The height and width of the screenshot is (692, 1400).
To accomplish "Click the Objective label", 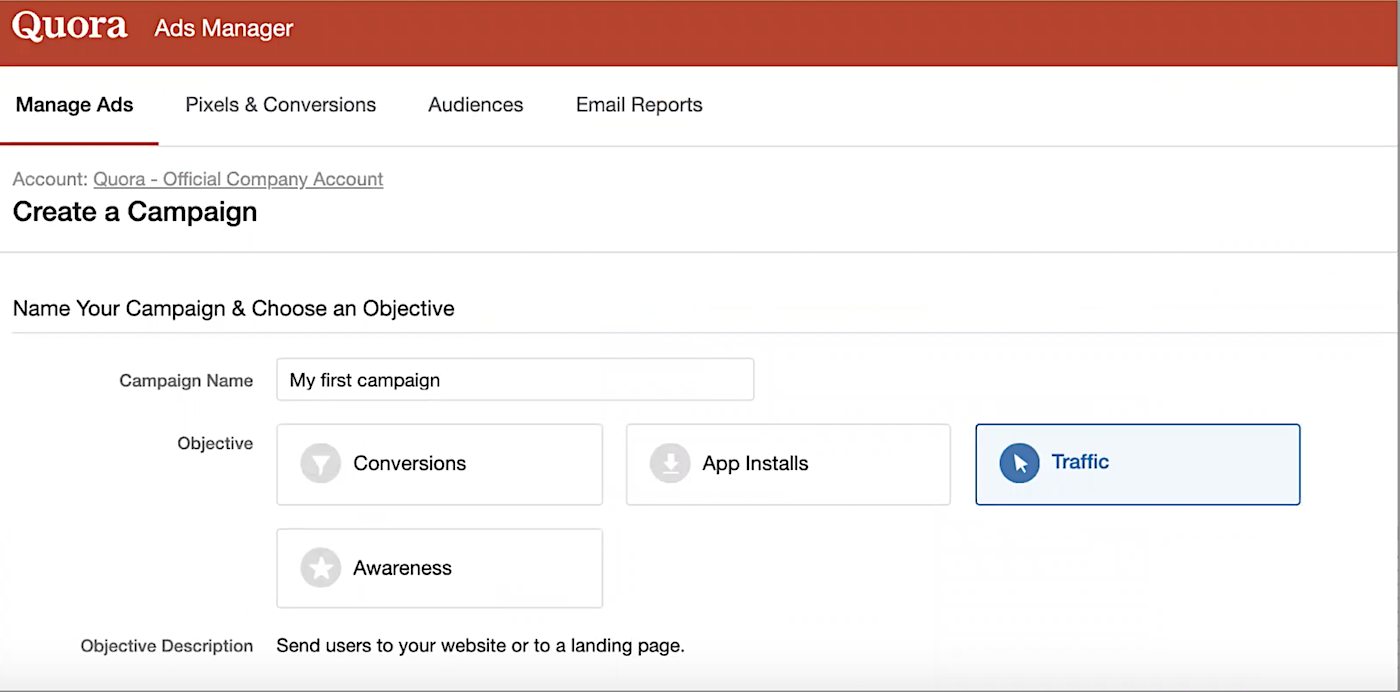I will pyautogui.click(x=215, y=443).
